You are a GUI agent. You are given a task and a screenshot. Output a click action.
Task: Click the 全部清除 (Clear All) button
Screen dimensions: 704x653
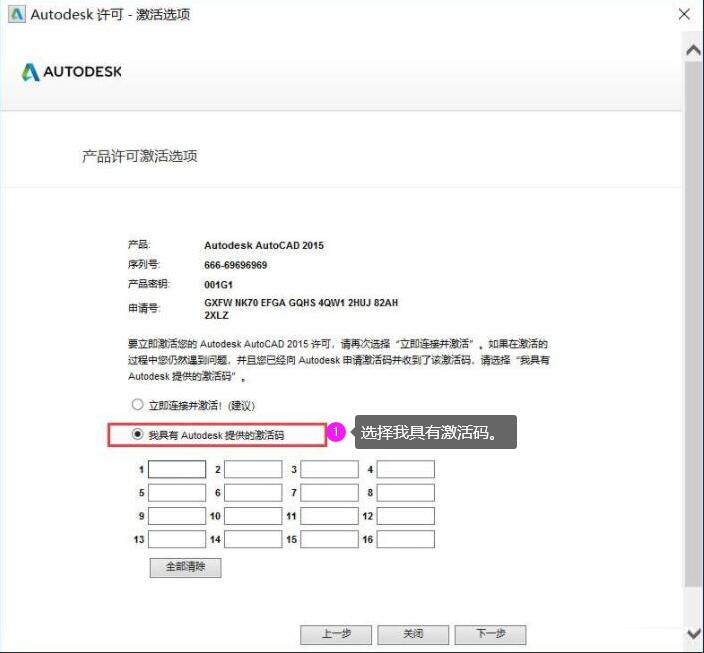point(185,568)
